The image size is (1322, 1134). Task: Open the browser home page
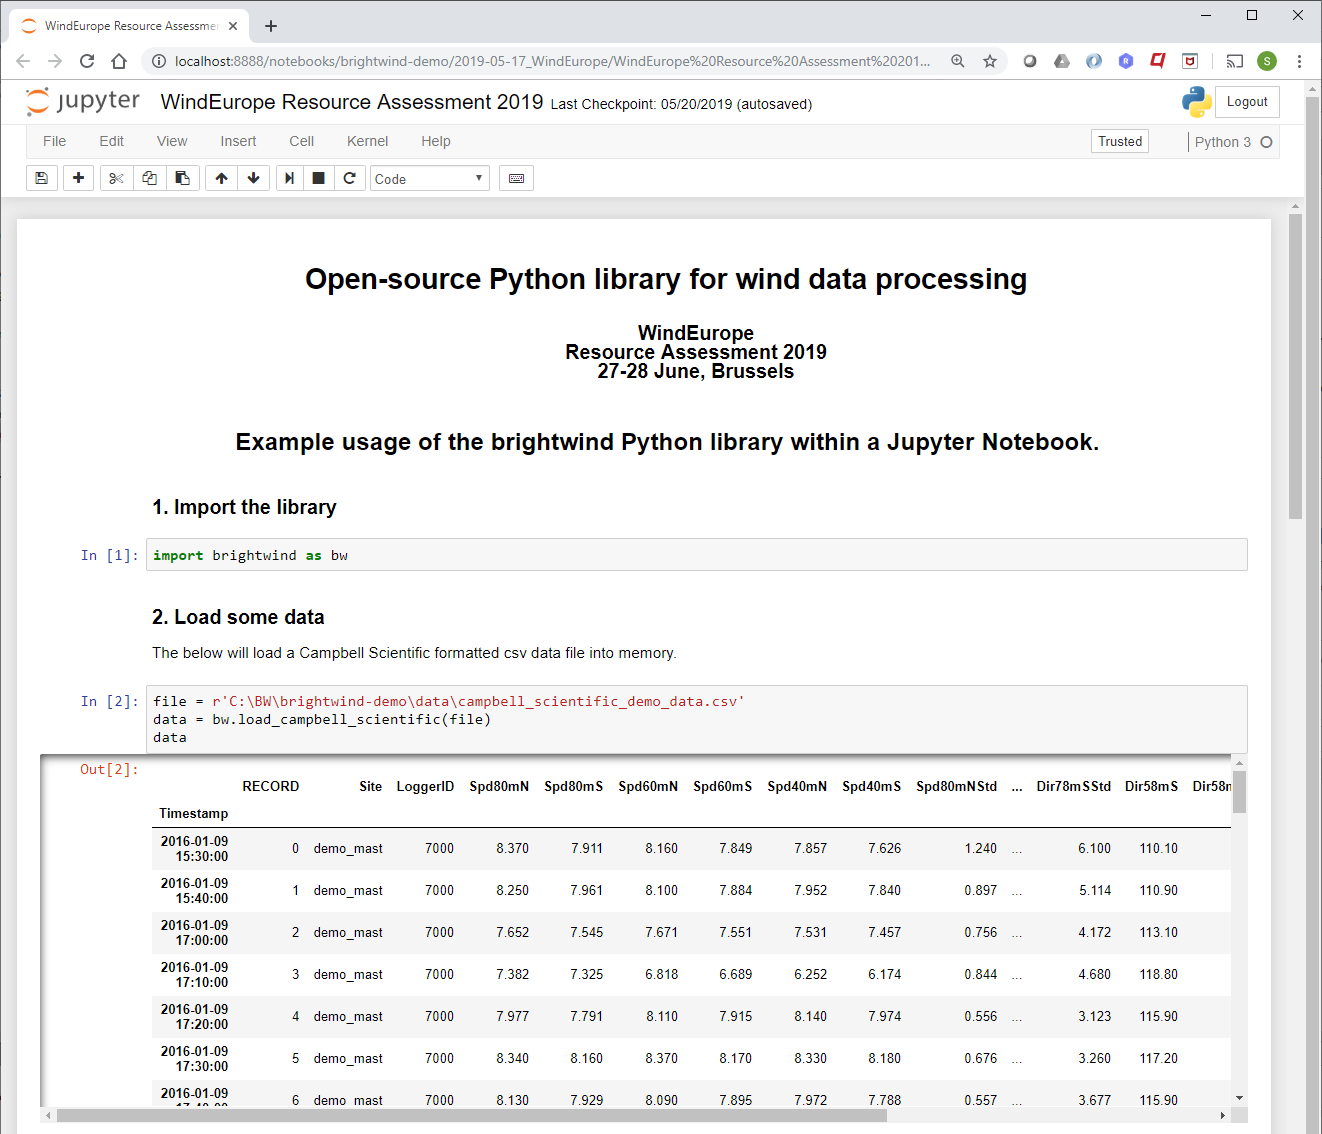pos(119,61)
